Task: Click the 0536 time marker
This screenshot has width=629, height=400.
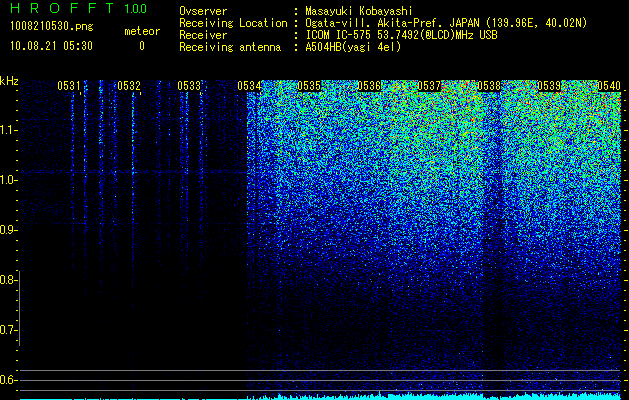Action: 369,86
